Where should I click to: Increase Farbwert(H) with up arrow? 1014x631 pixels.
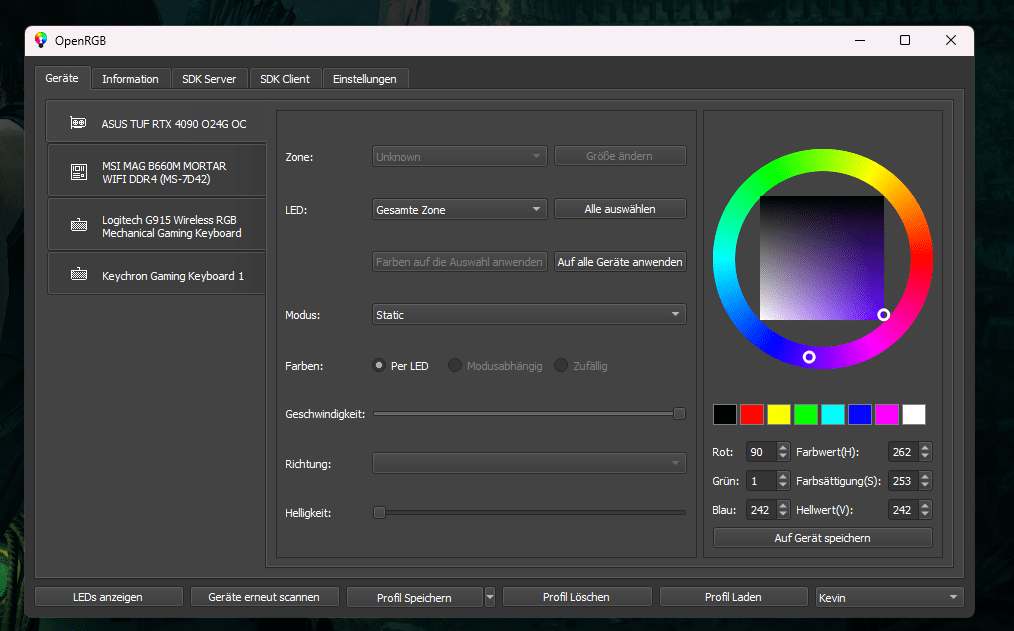pos(925,447)
